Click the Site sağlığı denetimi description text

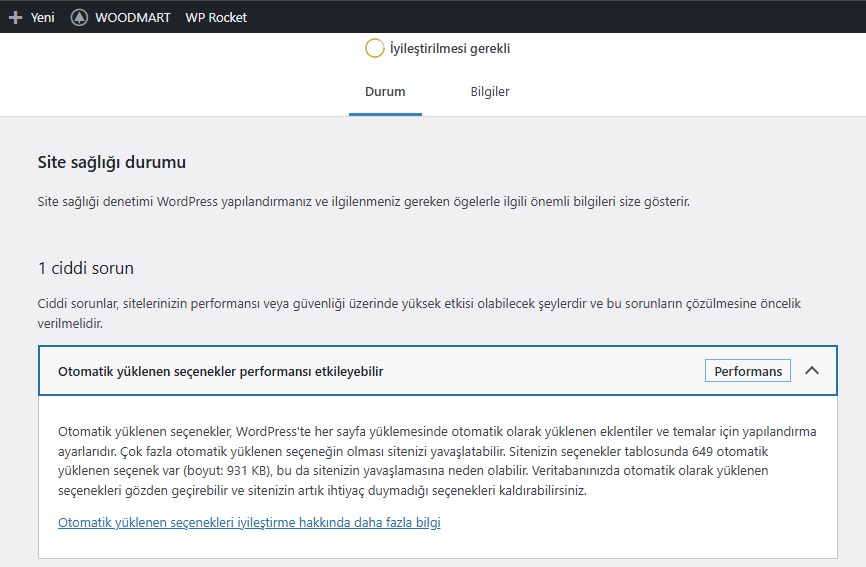(x=363, y=202)
